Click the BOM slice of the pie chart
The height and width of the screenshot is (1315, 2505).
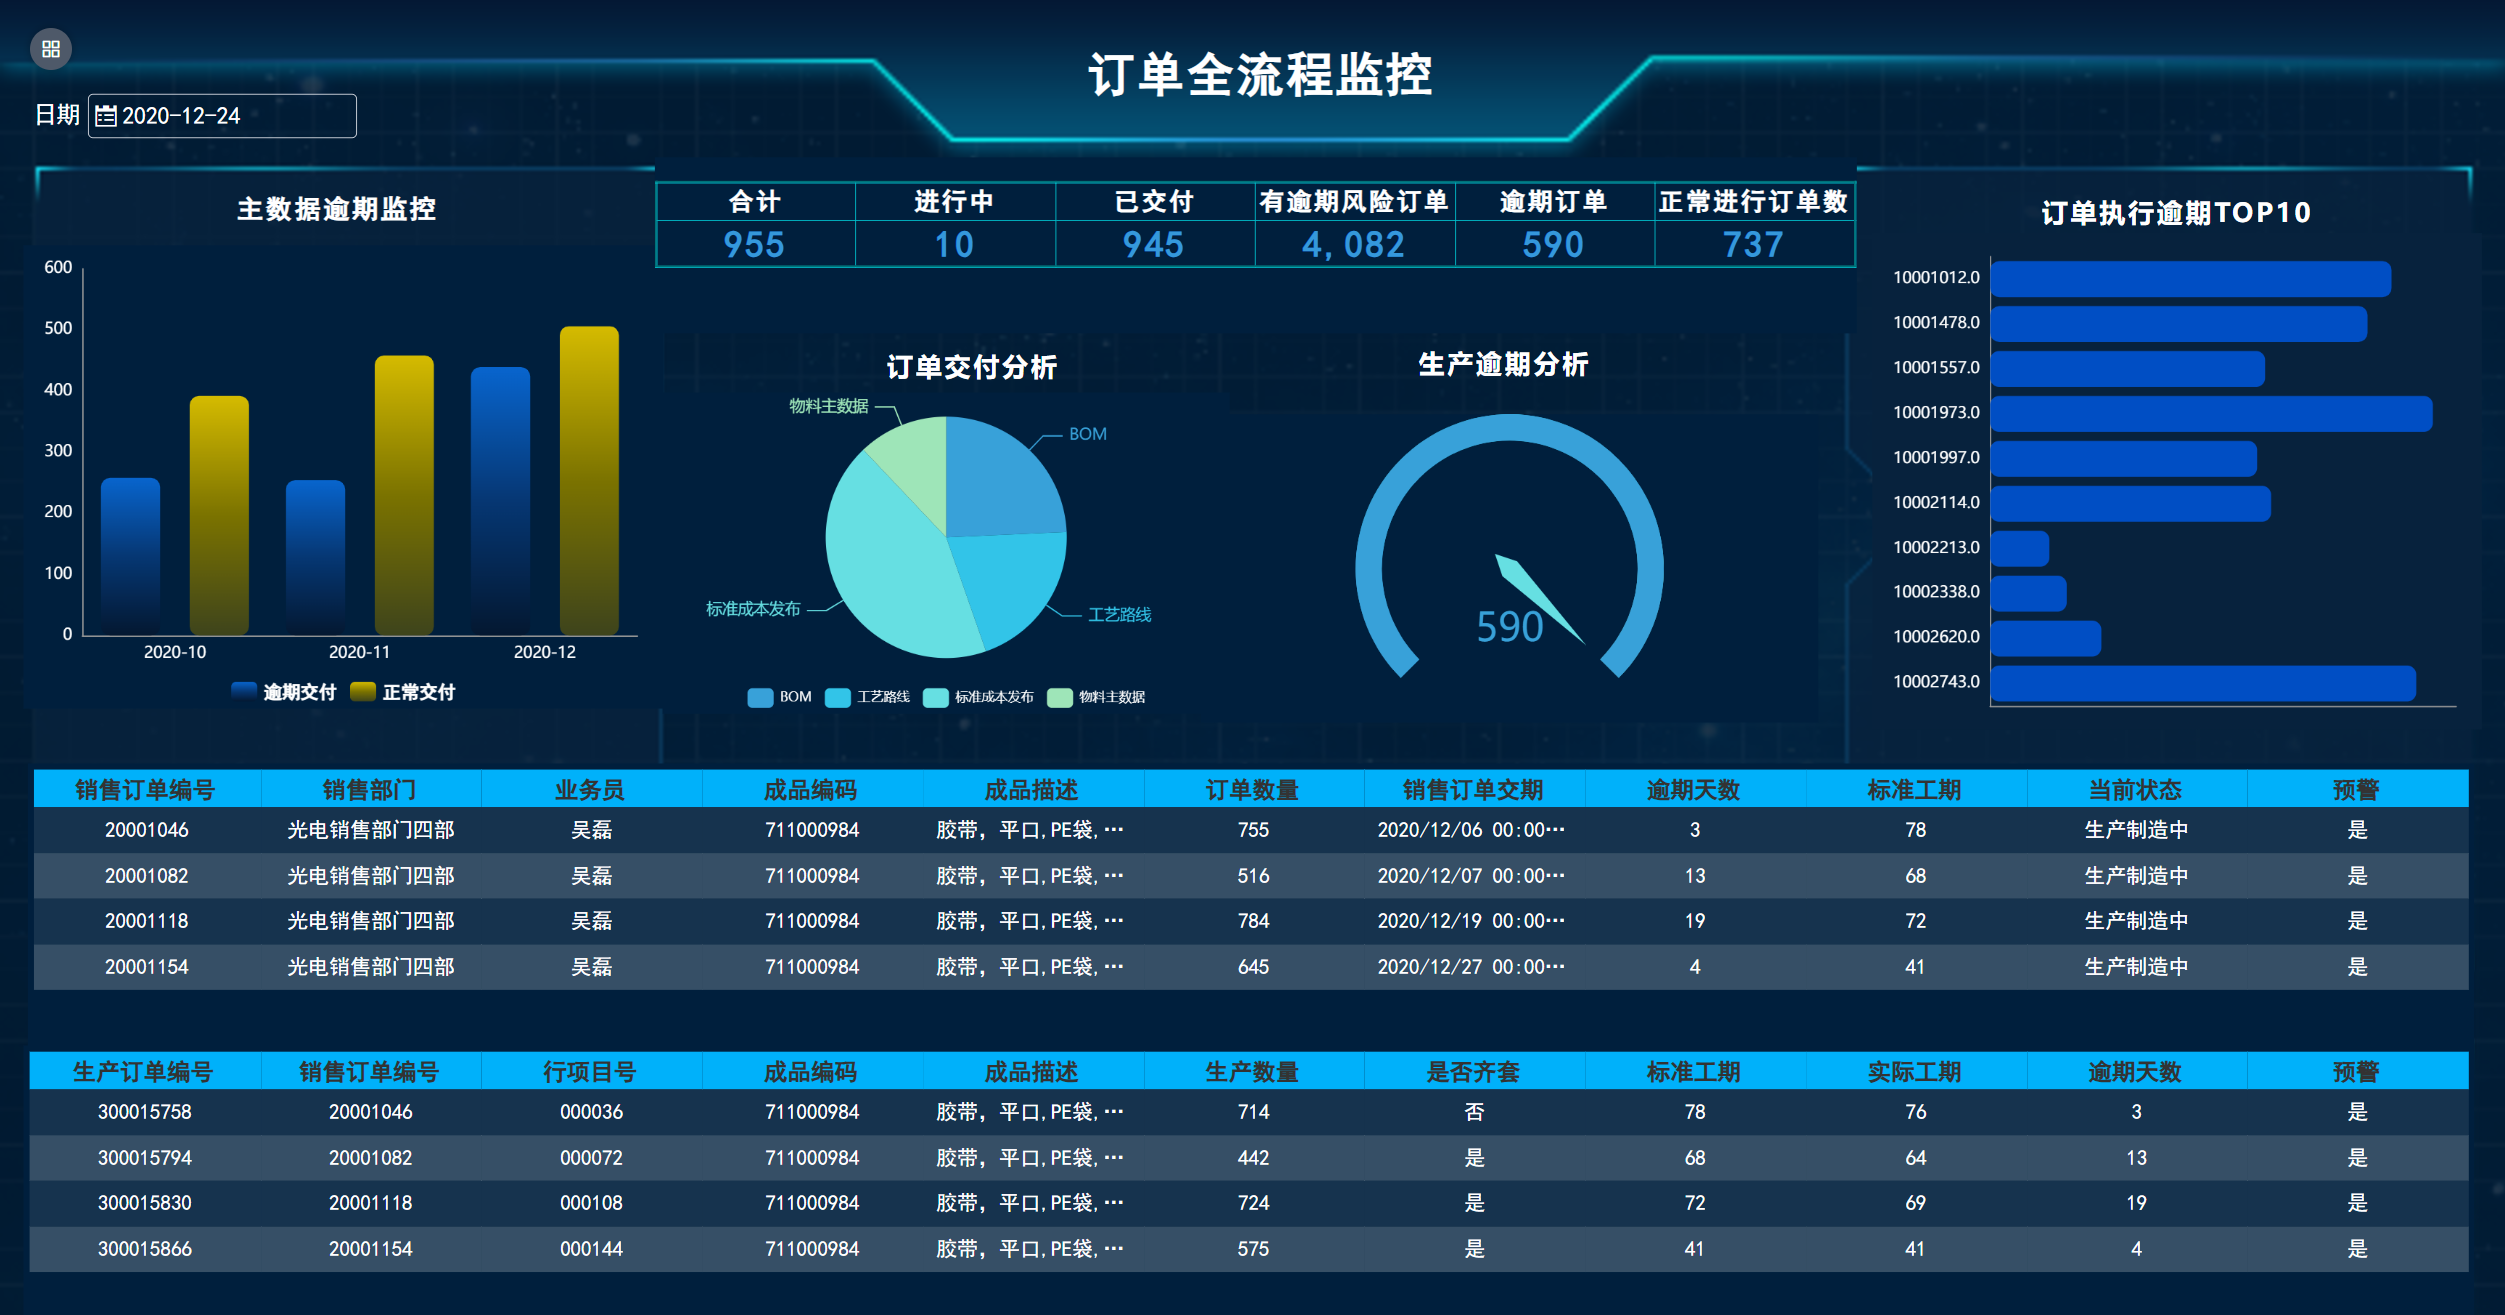click(1000, 485)
